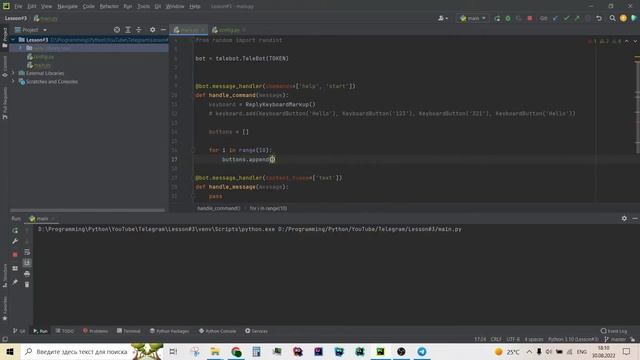Jump to next highlighted error arrow
The height and width of the screenshot is (360, 640).
[635, 41]
